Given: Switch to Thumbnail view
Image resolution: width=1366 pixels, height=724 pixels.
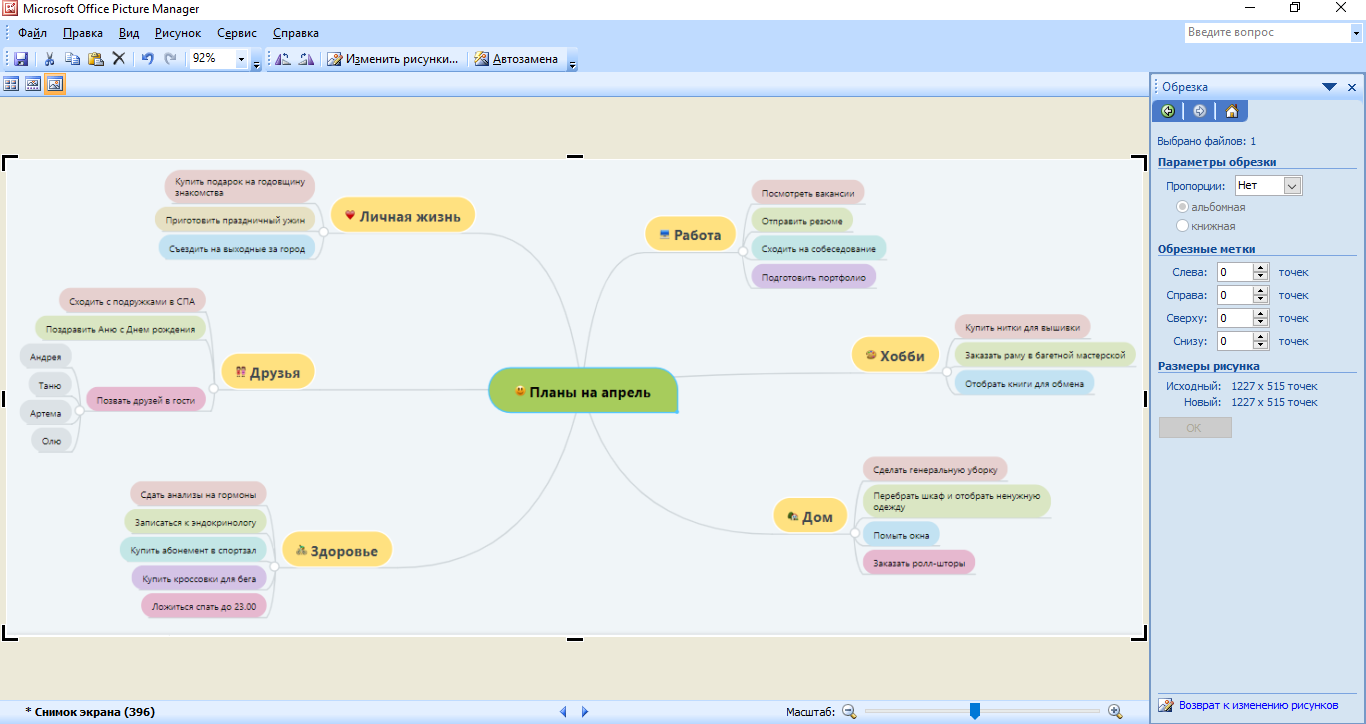Looking at the screenshot, I should pyautogui.click(x=11, y=85).
